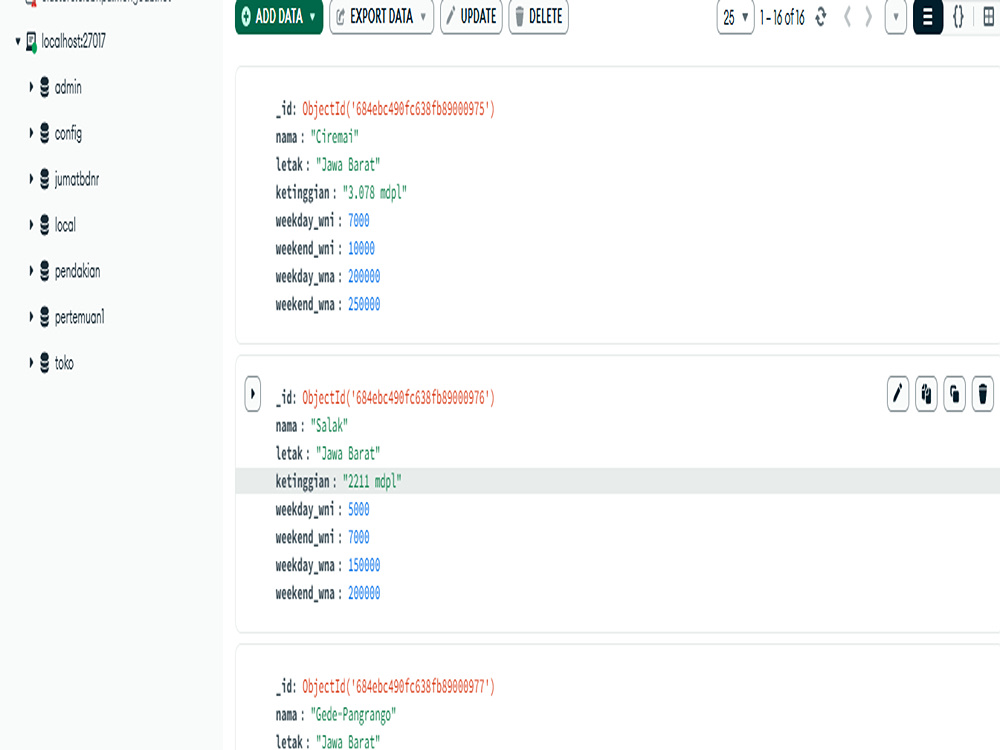Expand the local database
The image size is (1000, 750).
click(x=31, y=224)
